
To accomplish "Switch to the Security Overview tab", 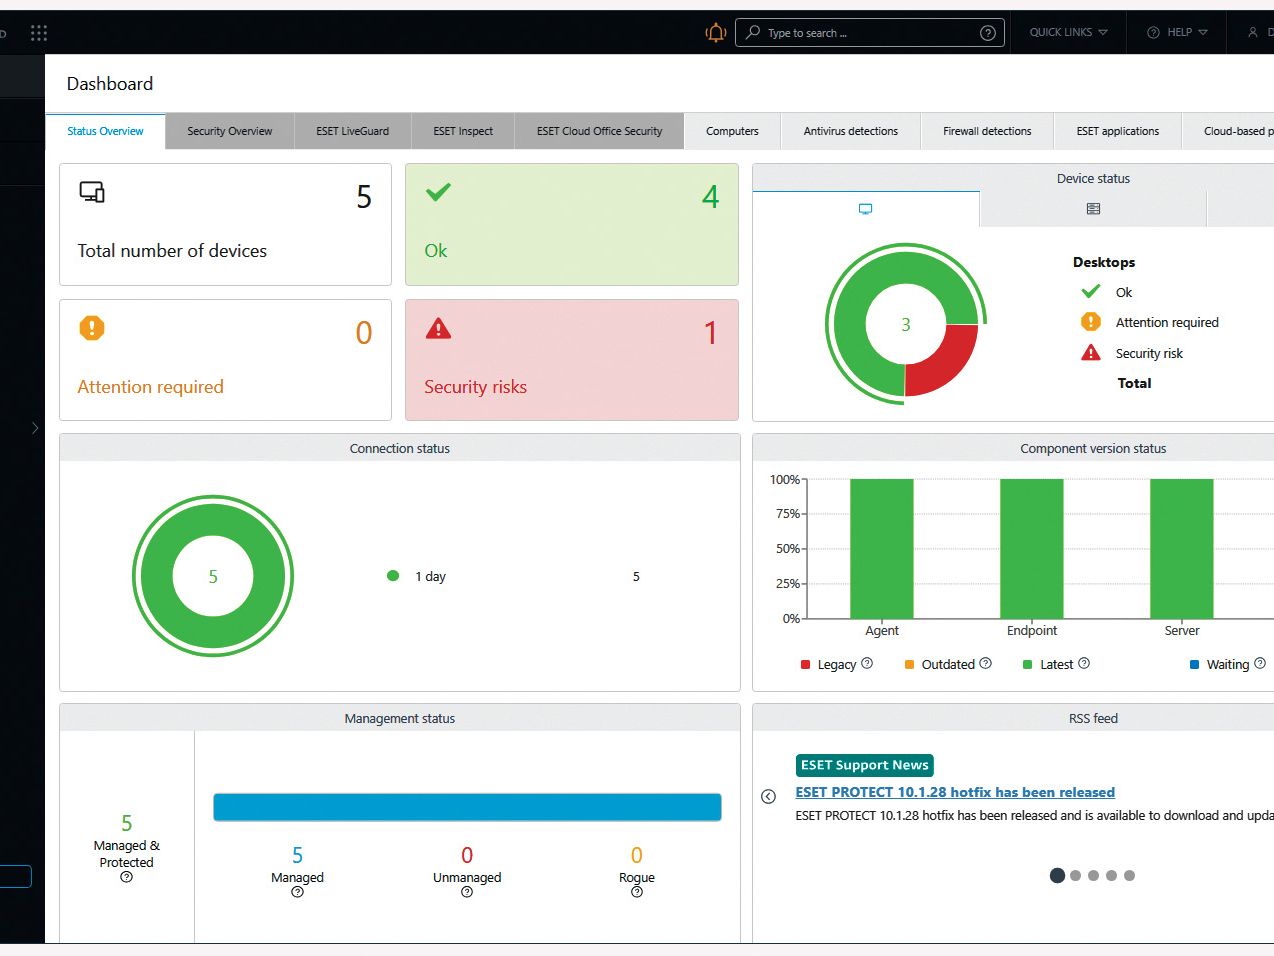I will [x=229, y=131].
